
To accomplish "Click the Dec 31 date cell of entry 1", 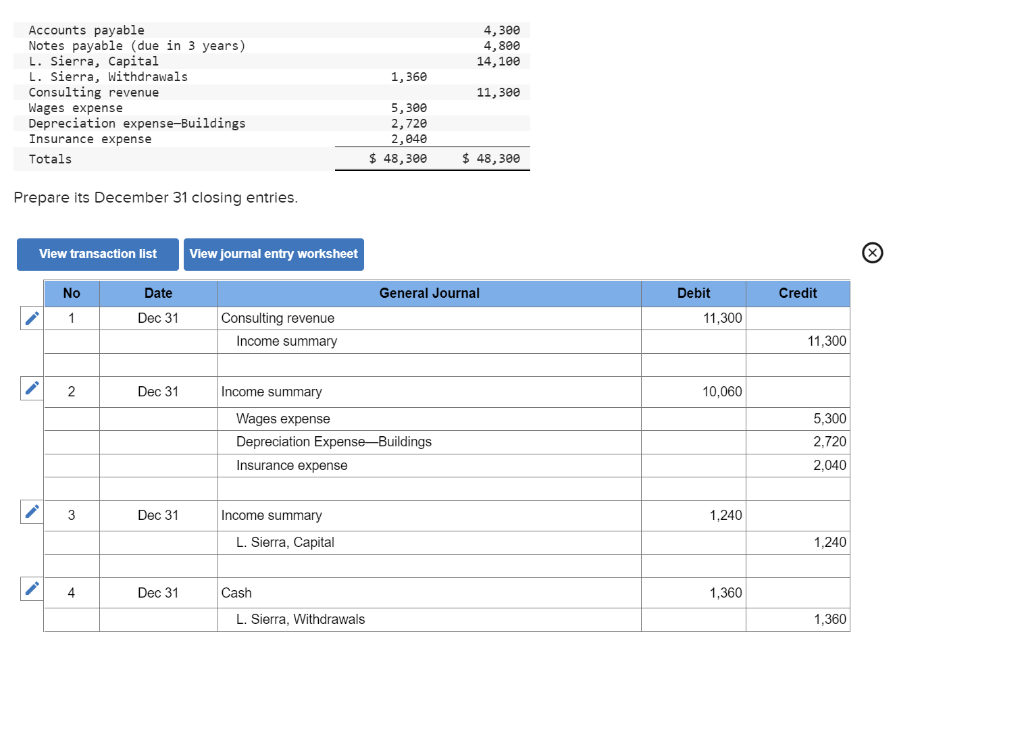I will pyautogui.click(x=157, y=317).
